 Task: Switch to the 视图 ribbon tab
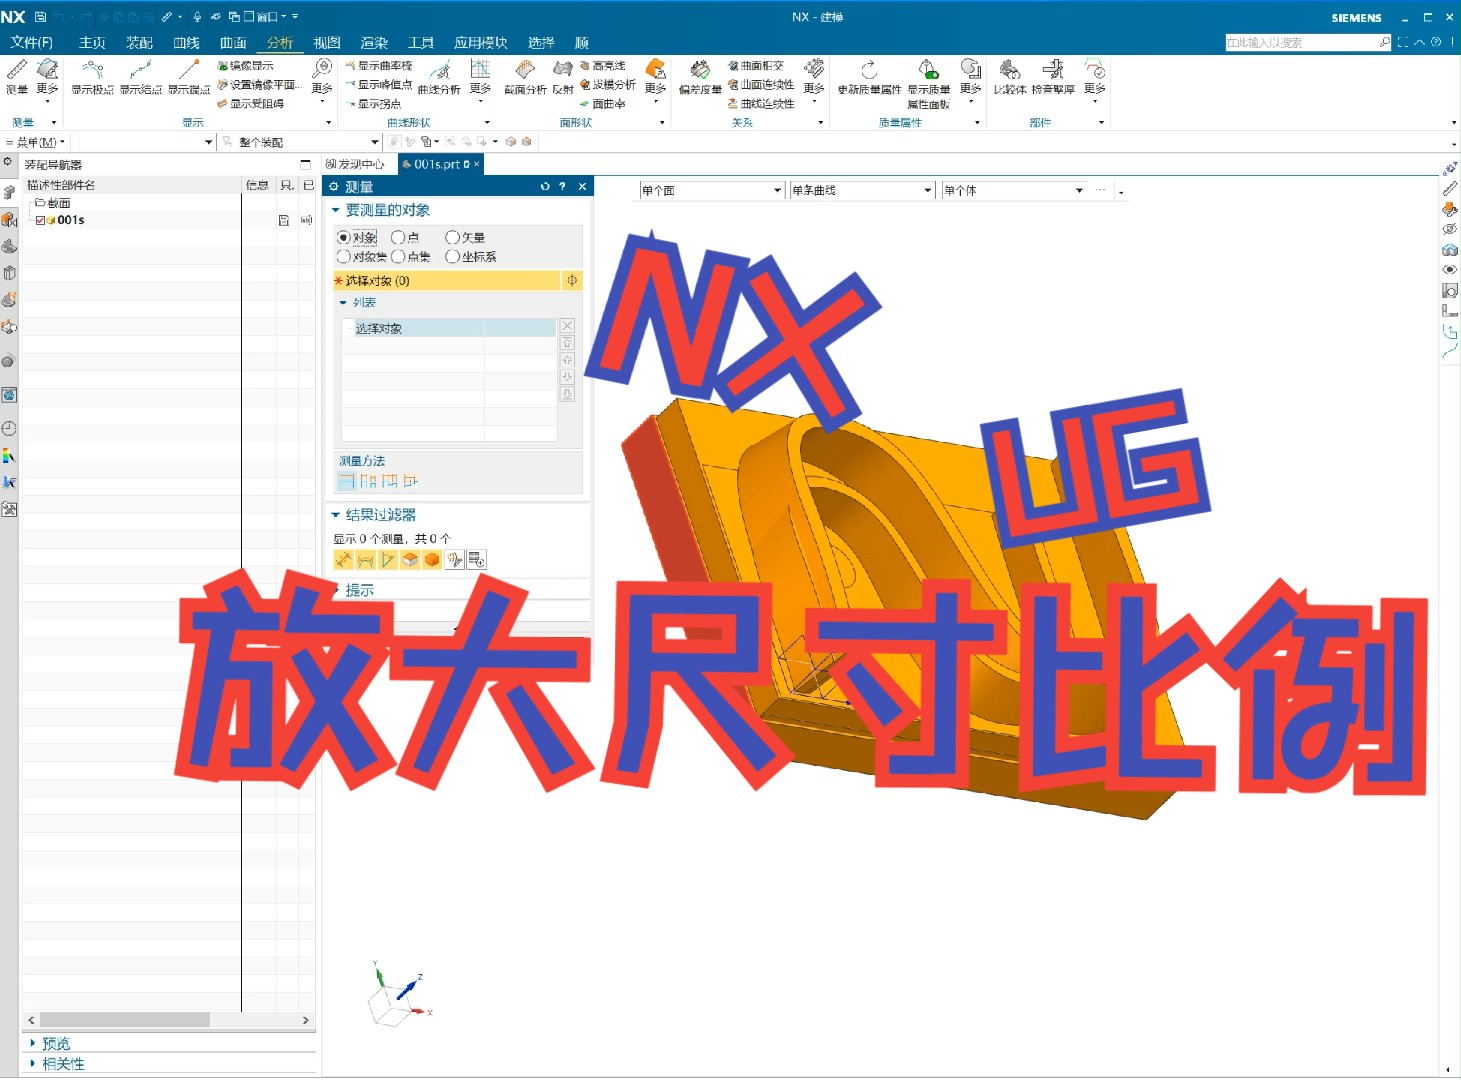click(327, 42)
